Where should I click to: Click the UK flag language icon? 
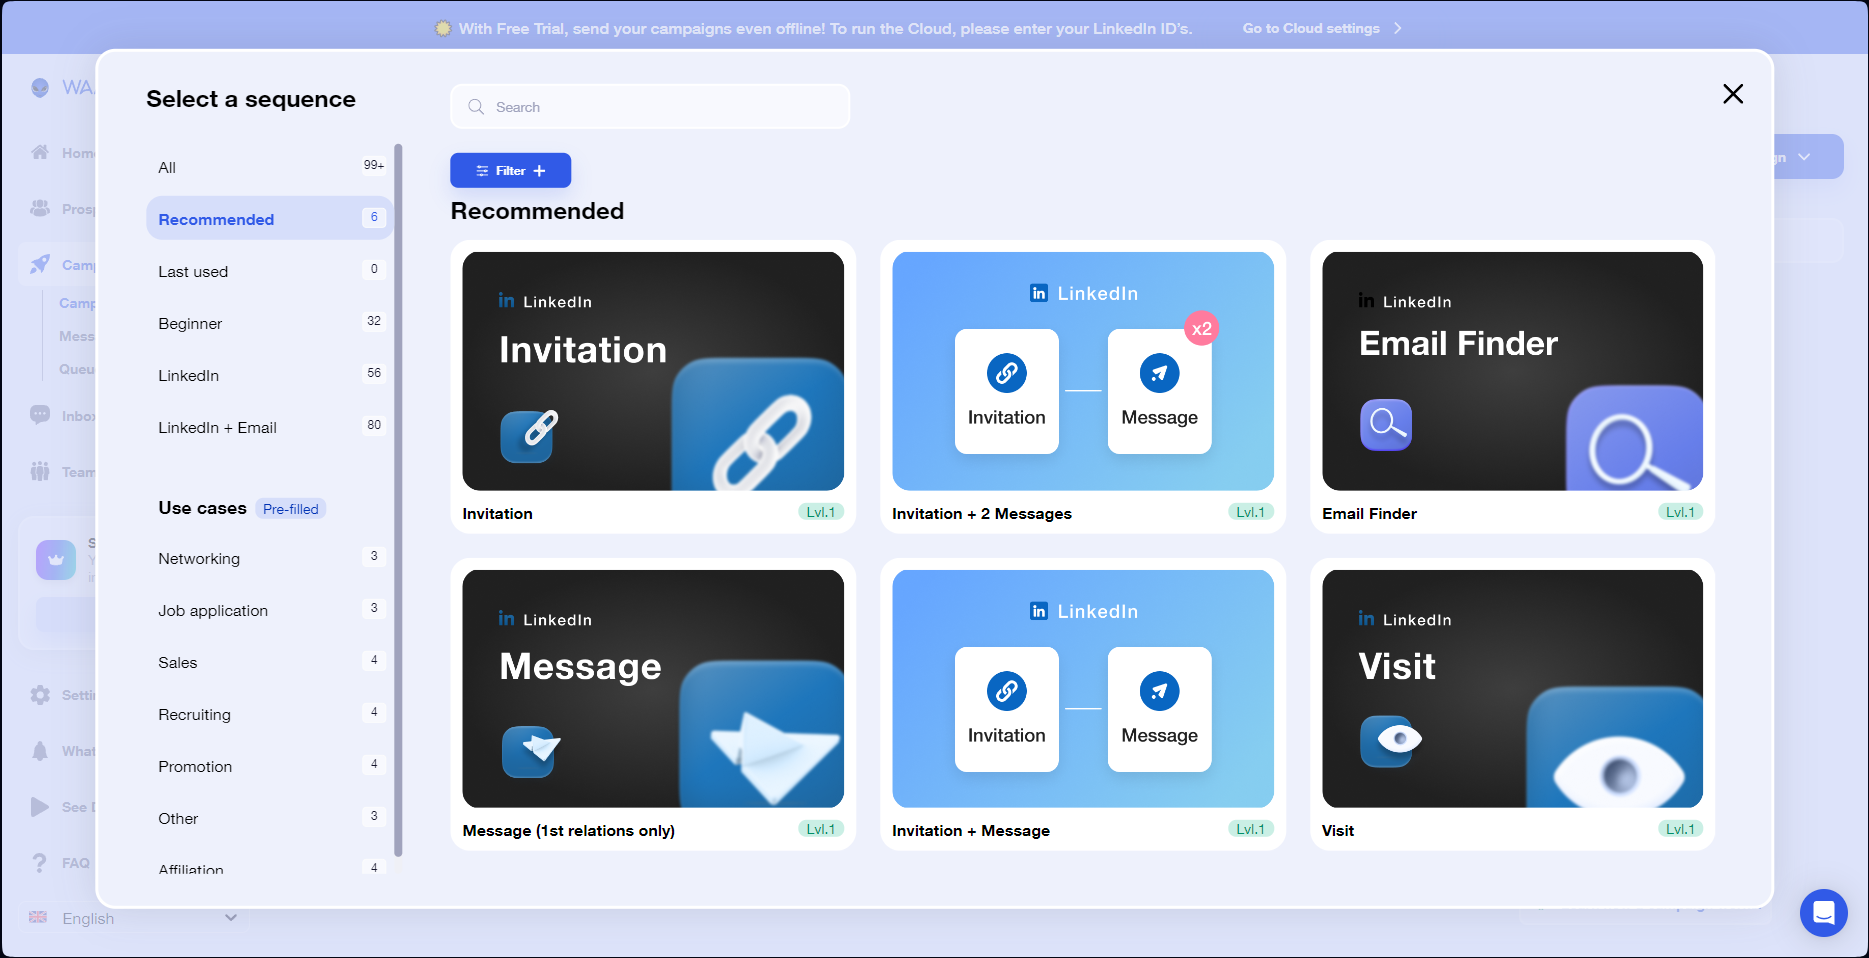[x=38, y=917]
